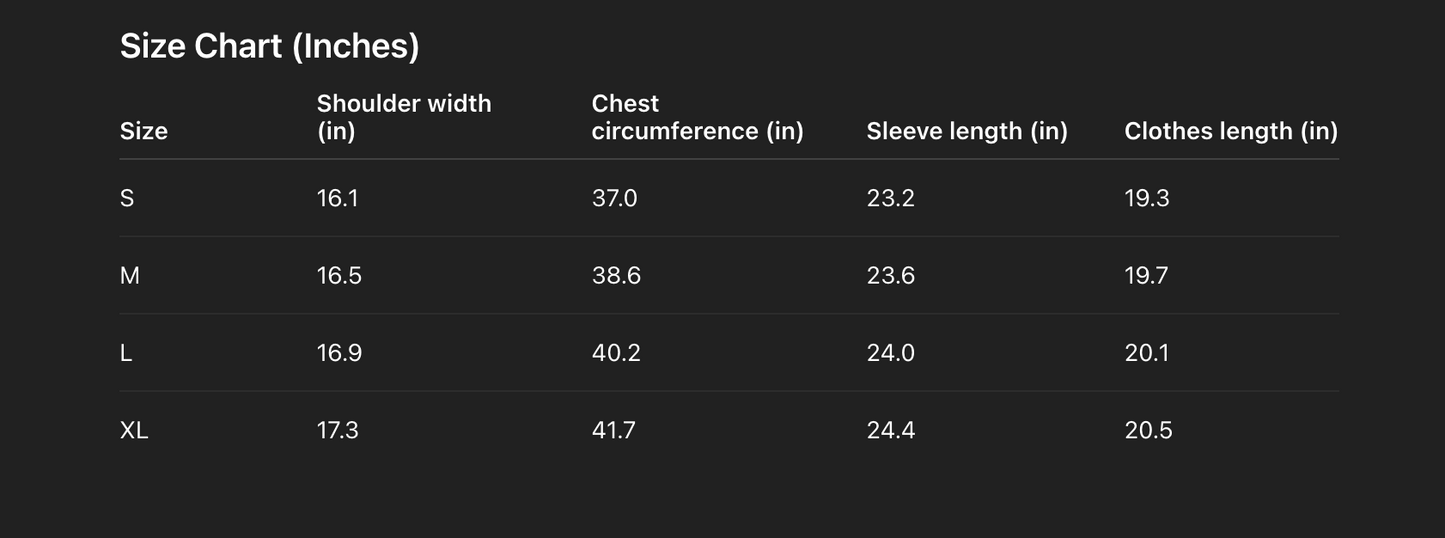Screen dimensions: 1445x538
Task: Select the Shoulder width (in) column header
Action: (403, 117)
